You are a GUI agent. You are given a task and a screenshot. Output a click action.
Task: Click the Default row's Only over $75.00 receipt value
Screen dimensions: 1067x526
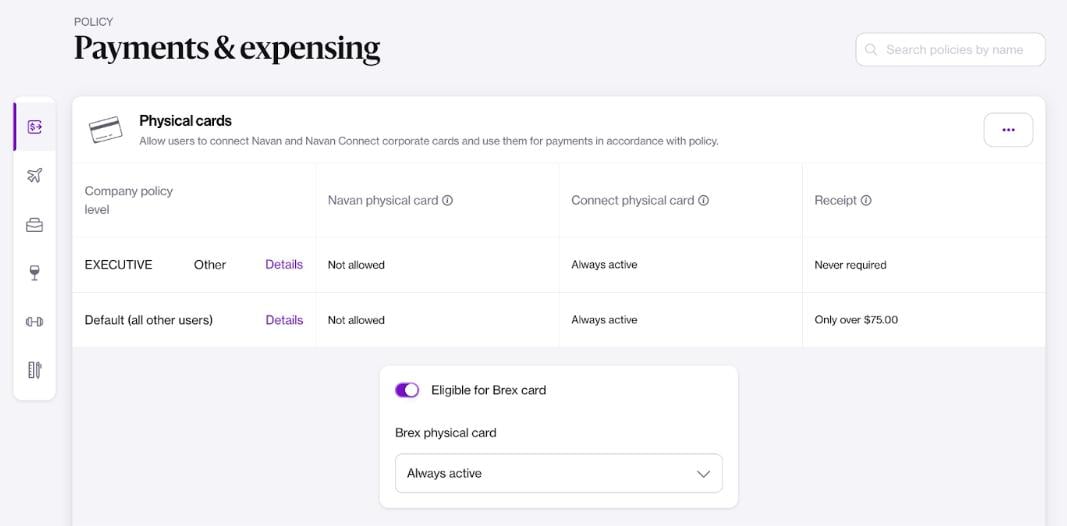[x=856, y=320]
